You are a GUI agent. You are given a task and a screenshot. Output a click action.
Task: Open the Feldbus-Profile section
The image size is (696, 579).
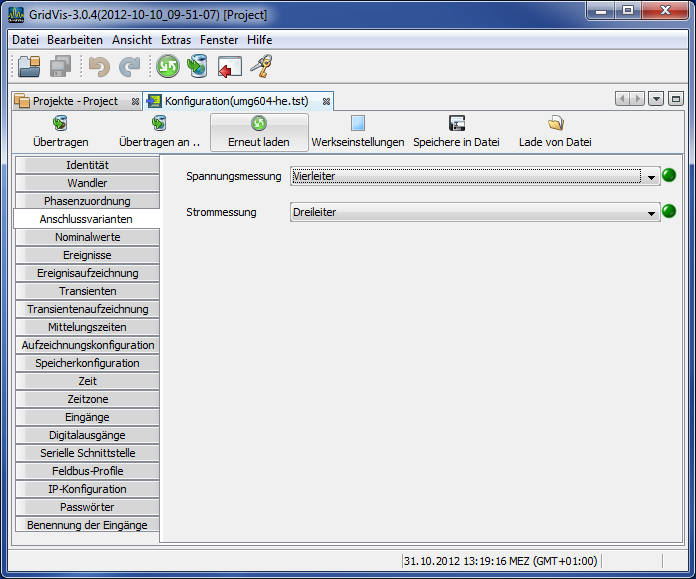point(87,471)
